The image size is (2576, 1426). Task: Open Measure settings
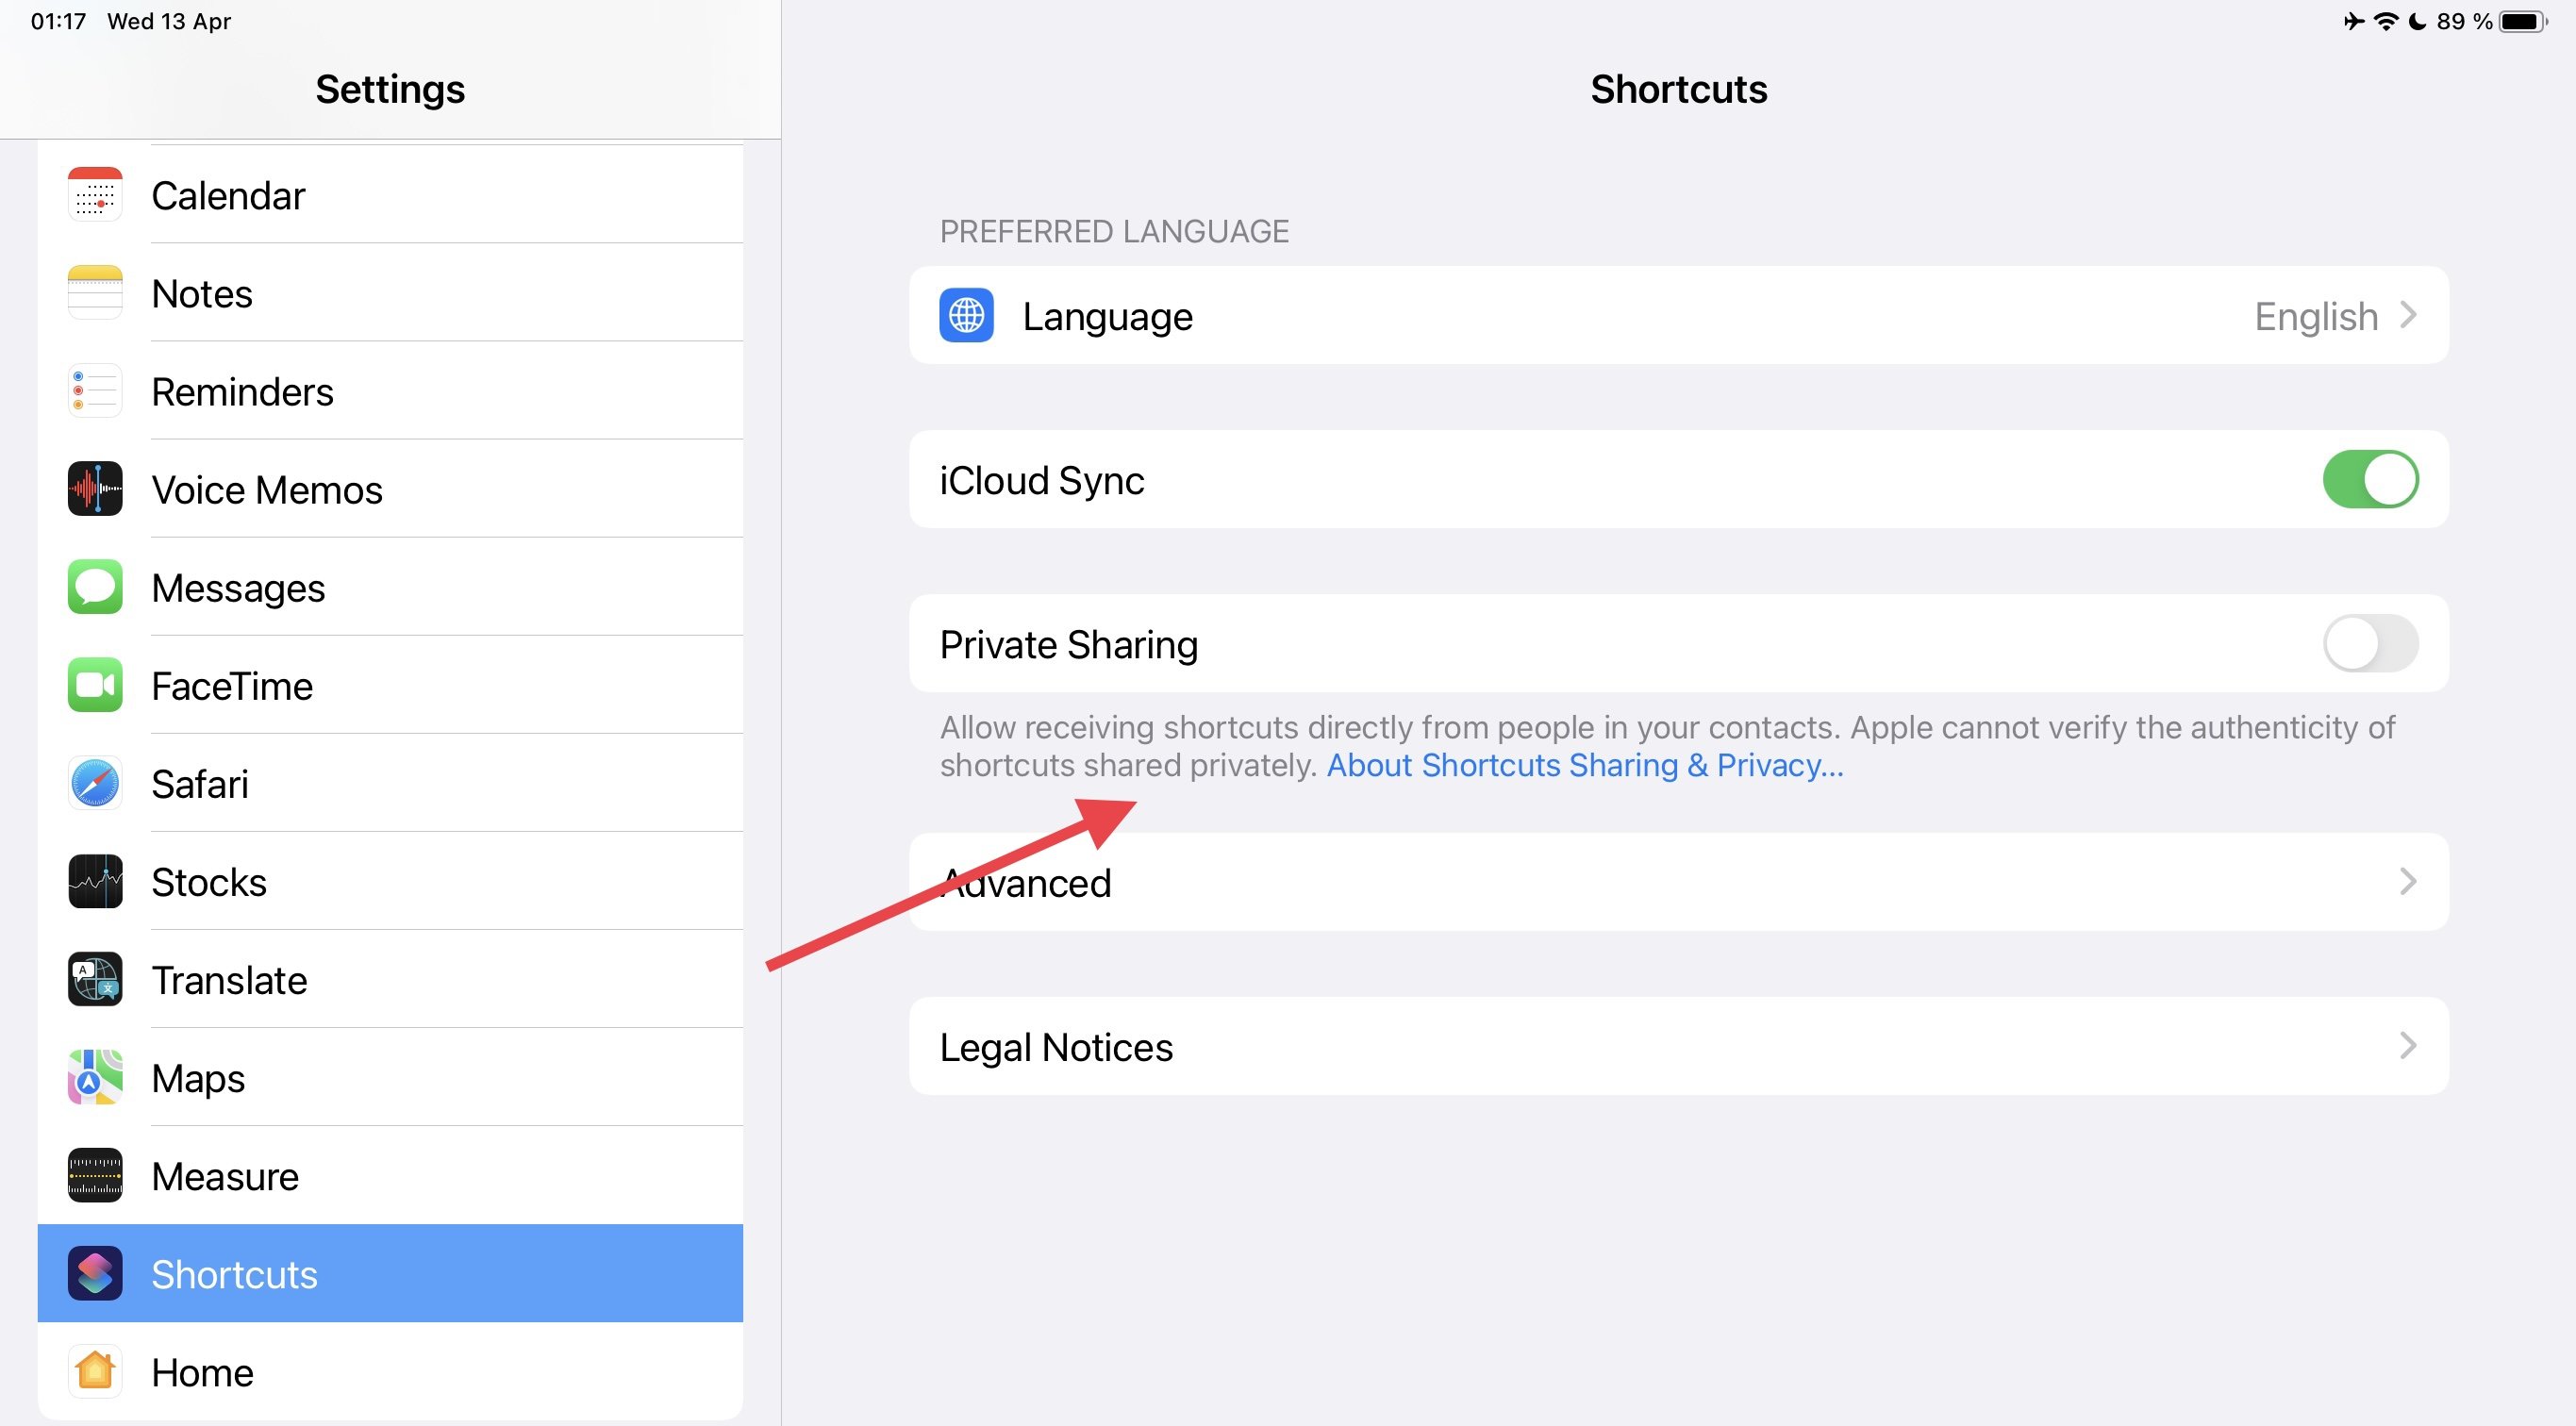[390, 1175]
